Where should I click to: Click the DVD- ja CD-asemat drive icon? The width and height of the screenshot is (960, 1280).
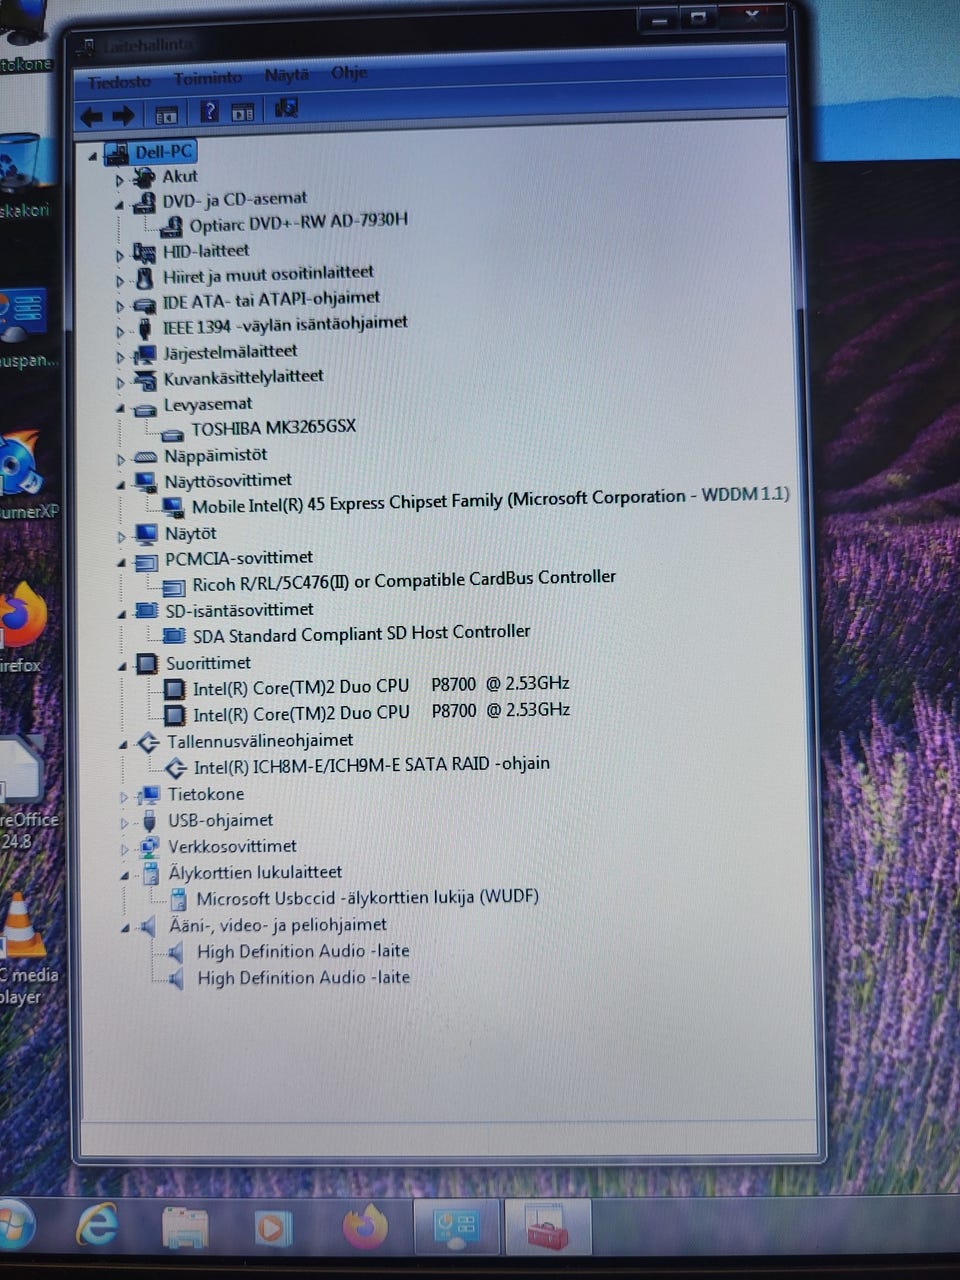tap(146, 201)
